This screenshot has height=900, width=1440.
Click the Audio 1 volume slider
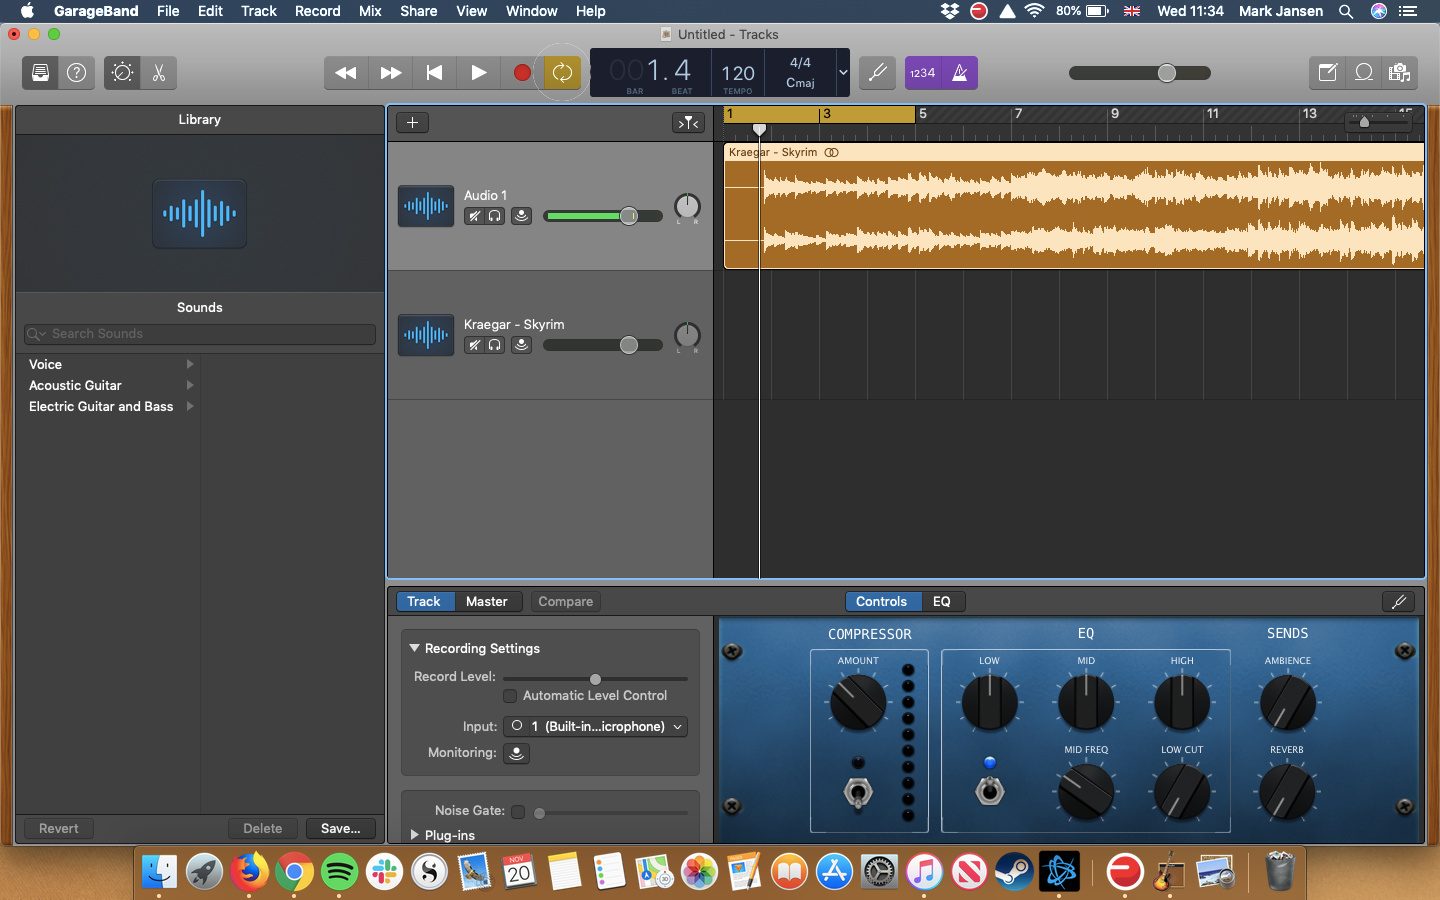coord(603,216)
